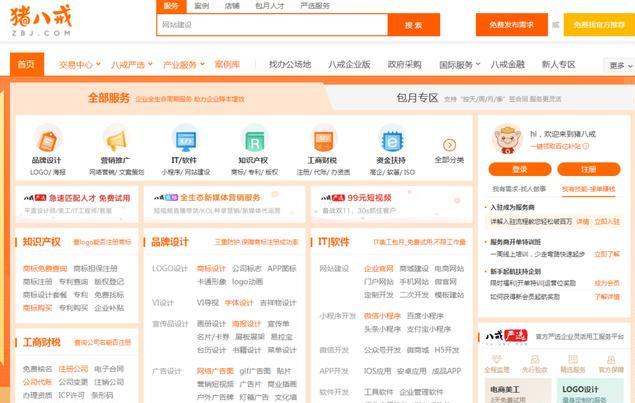Click the 登录 login button
Image resolution: width=635 pixels, height=403 pixels.
pos(519,169)
